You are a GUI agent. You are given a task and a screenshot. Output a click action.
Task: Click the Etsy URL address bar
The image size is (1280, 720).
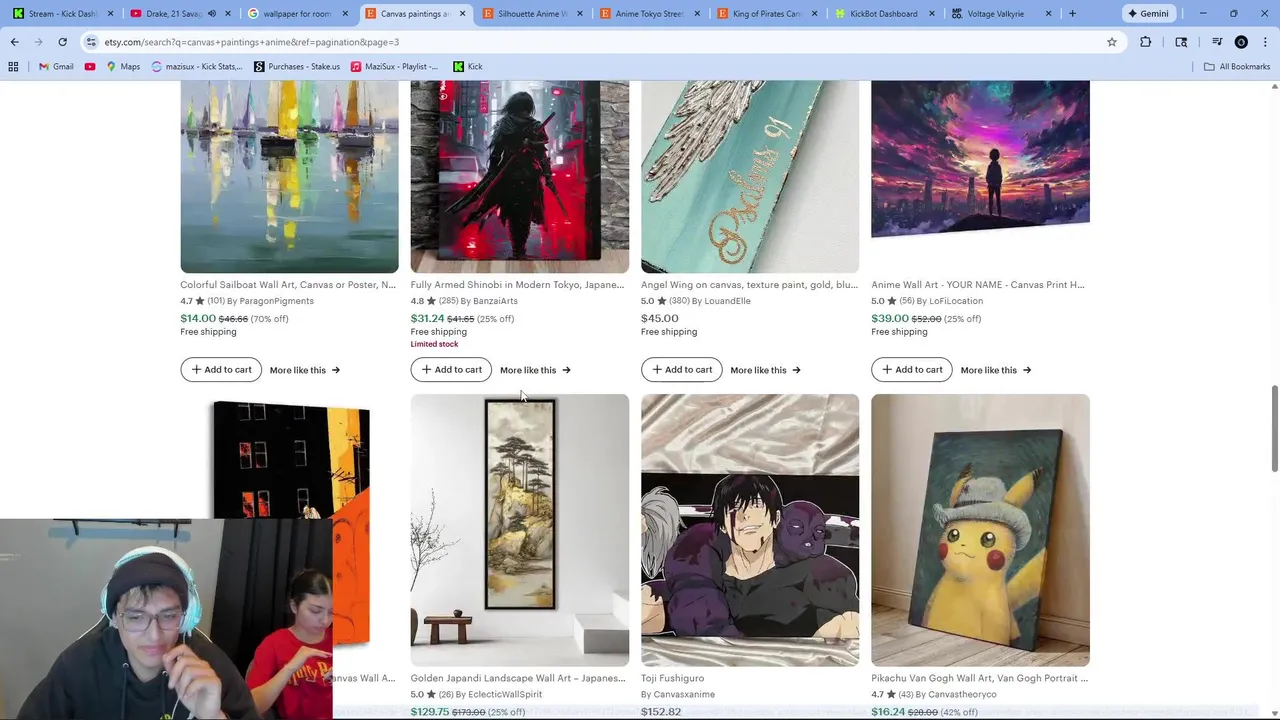coord(600,42)
